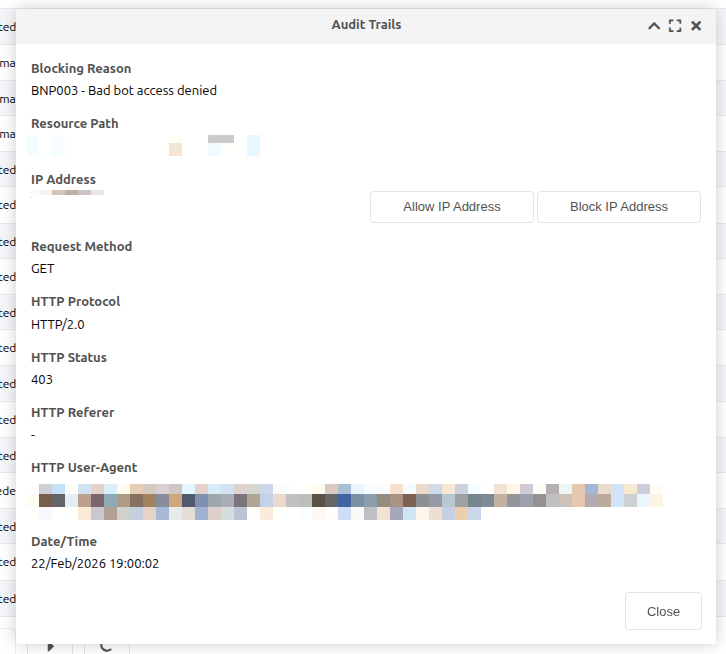Select the '403' HTTP status value
The image size is (726, 654).
(42, 380)
